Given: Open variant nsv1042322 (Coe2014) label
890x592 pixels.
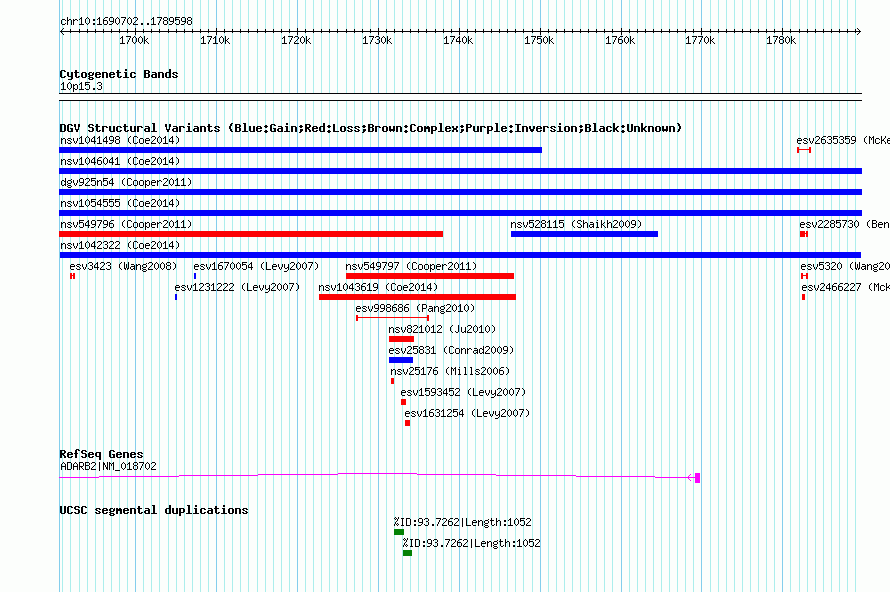Looking at the screenshot, I should coord(120,245).
